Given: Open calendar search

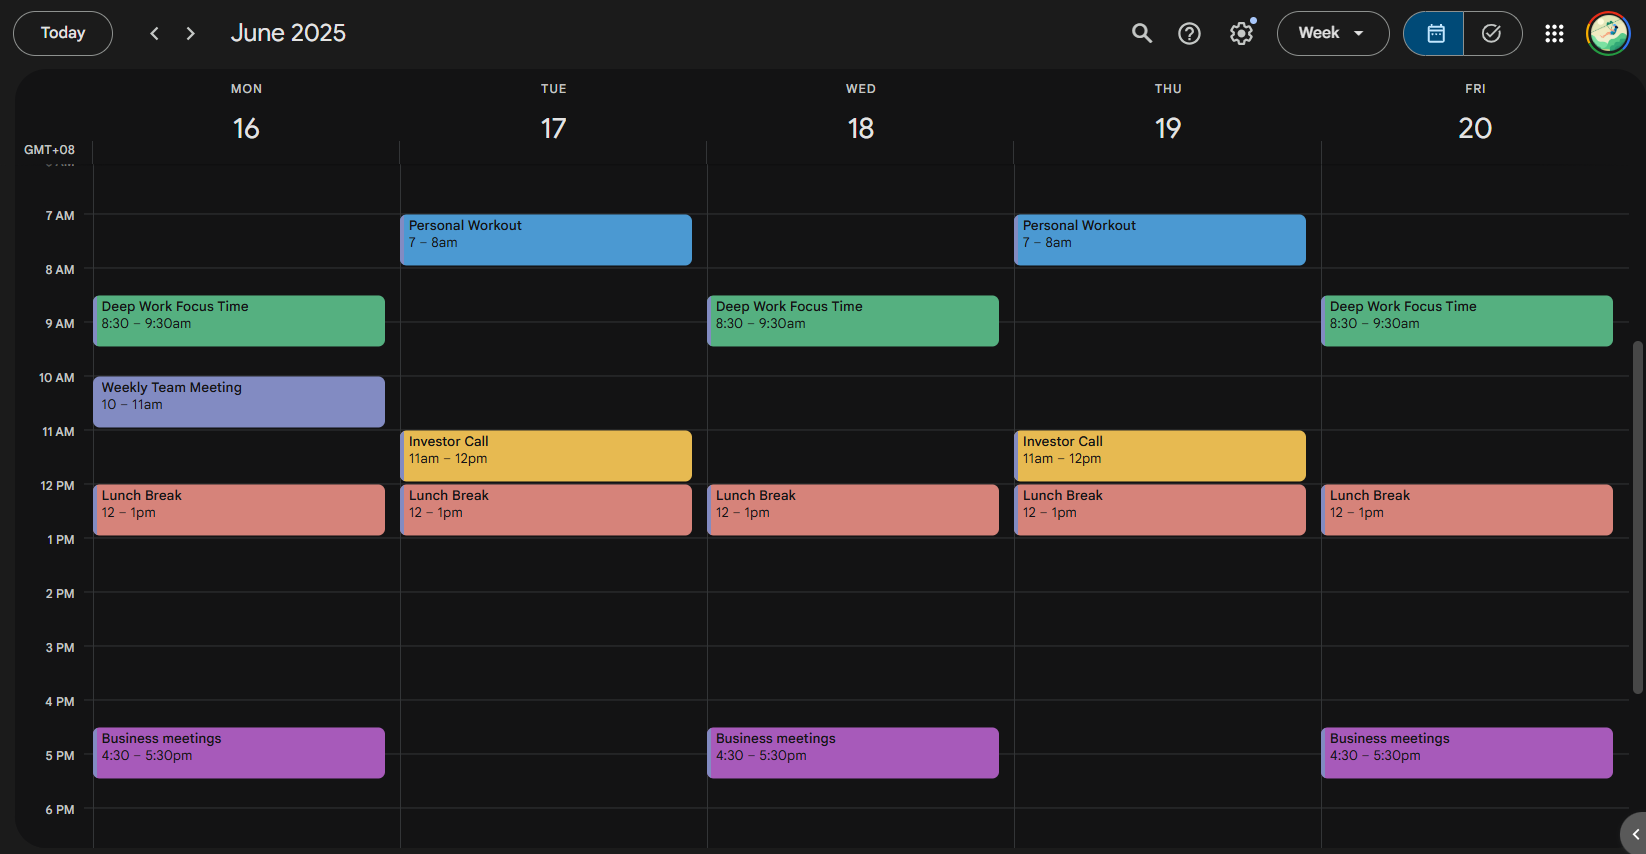Looking at the screenshot, I should click(x=1142, y=33).
